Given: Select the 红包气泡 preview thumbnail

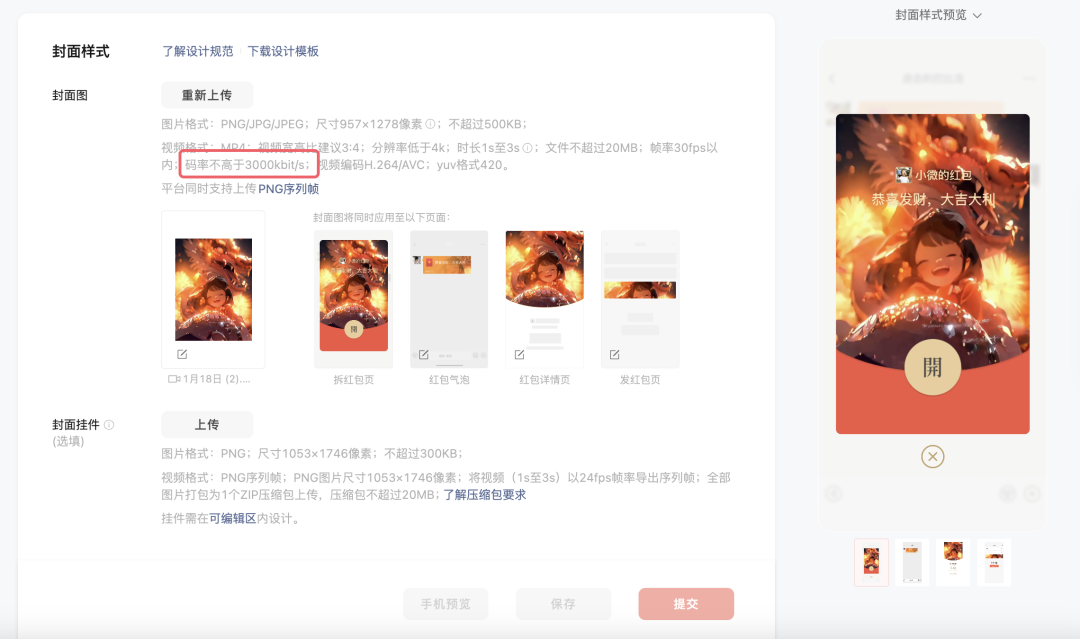Looking at the screenshot, I should 449,299.
